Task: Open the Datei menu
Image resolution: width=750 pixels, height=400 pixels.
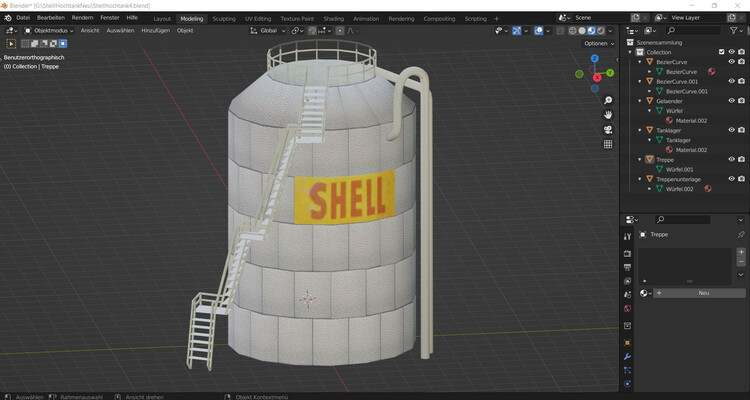Action: point(23,18)
